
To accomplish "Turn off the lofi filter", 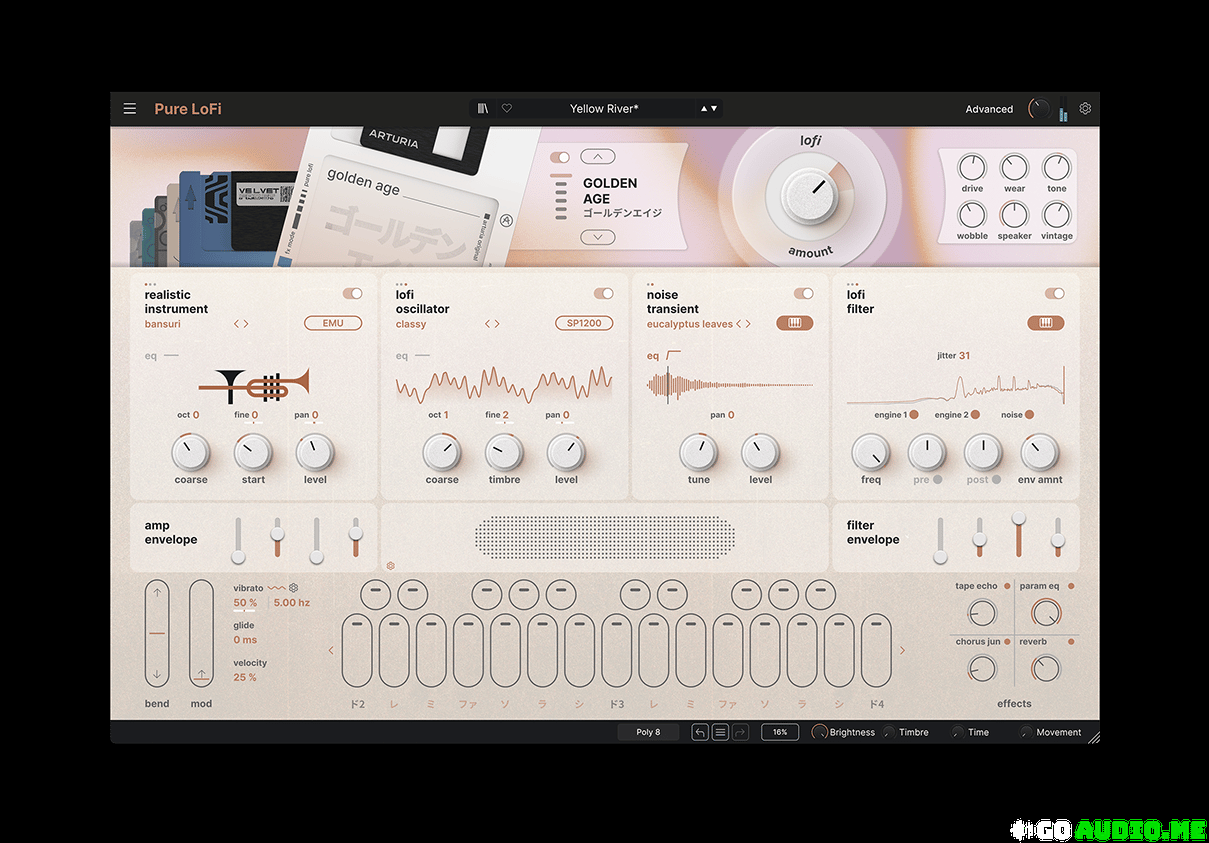I will point(1055,293).
